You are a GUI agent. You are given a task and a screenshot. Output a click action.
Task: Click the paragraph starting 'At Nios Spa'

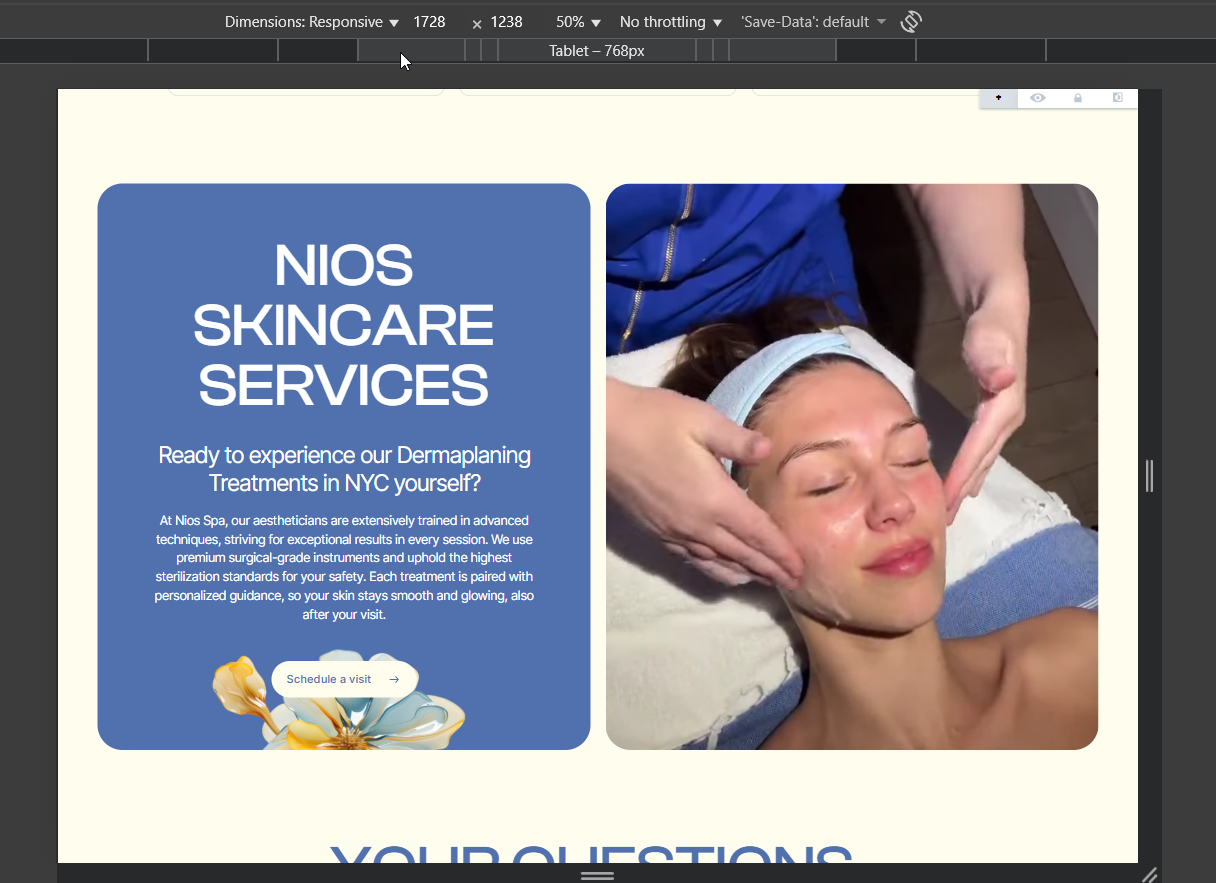pos(344,567)
